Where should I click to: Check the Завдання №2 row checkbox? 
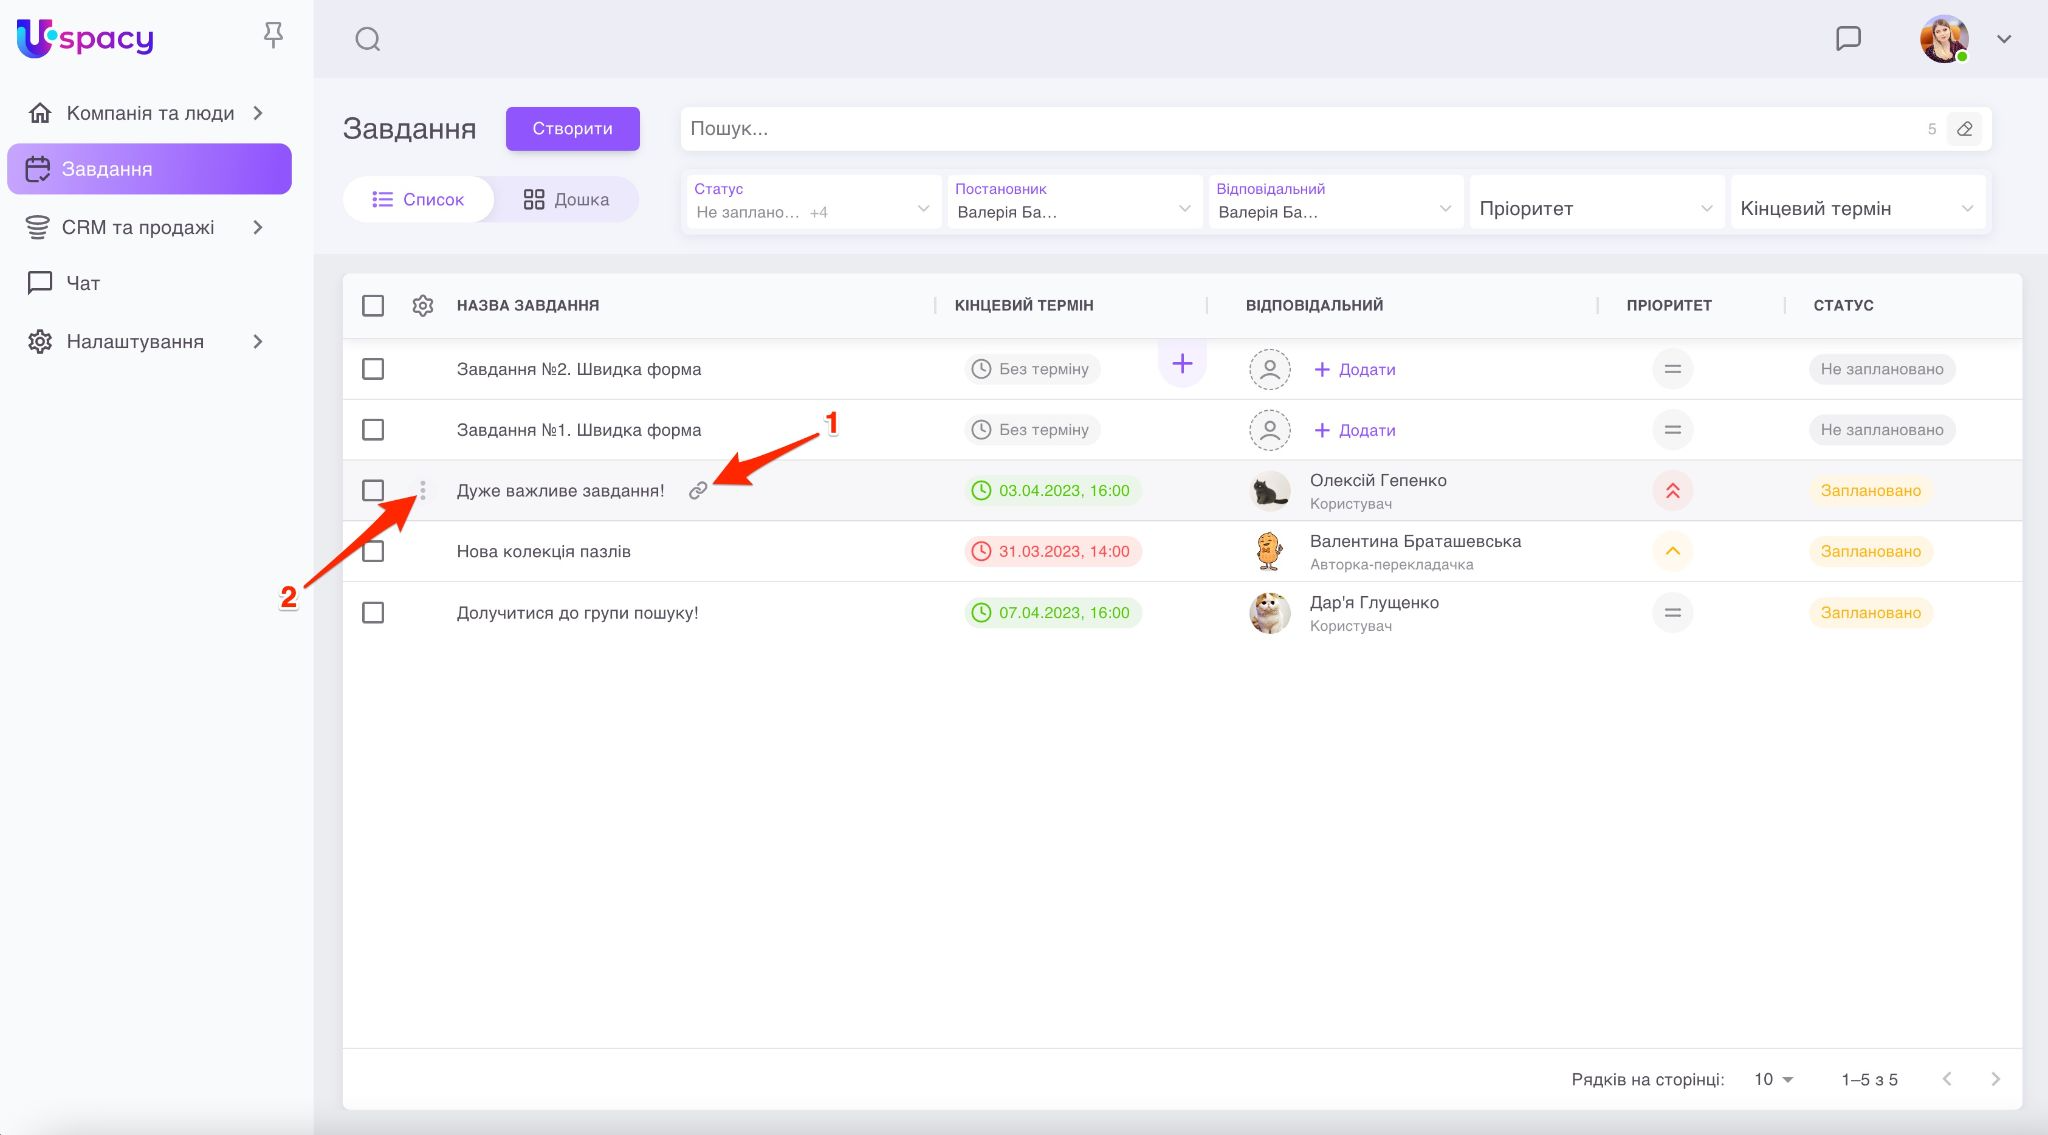pyautogui.click(x=373, y=369)
